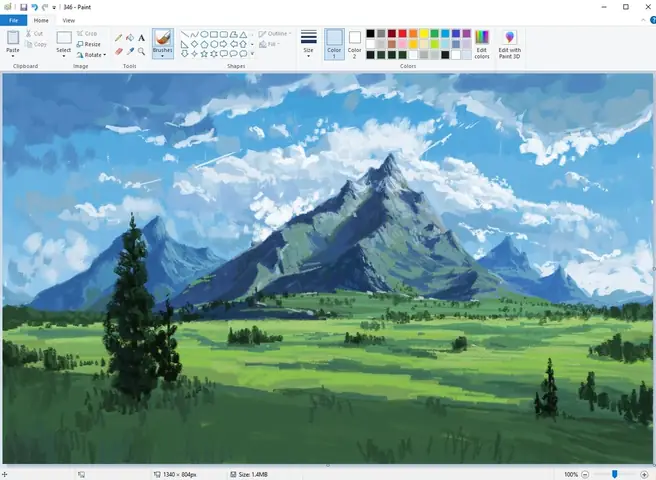Screen dimensions: 656x480
Task: Open Customize Quick Access Toolbar arrow
Action: click(x=54, y=8)
